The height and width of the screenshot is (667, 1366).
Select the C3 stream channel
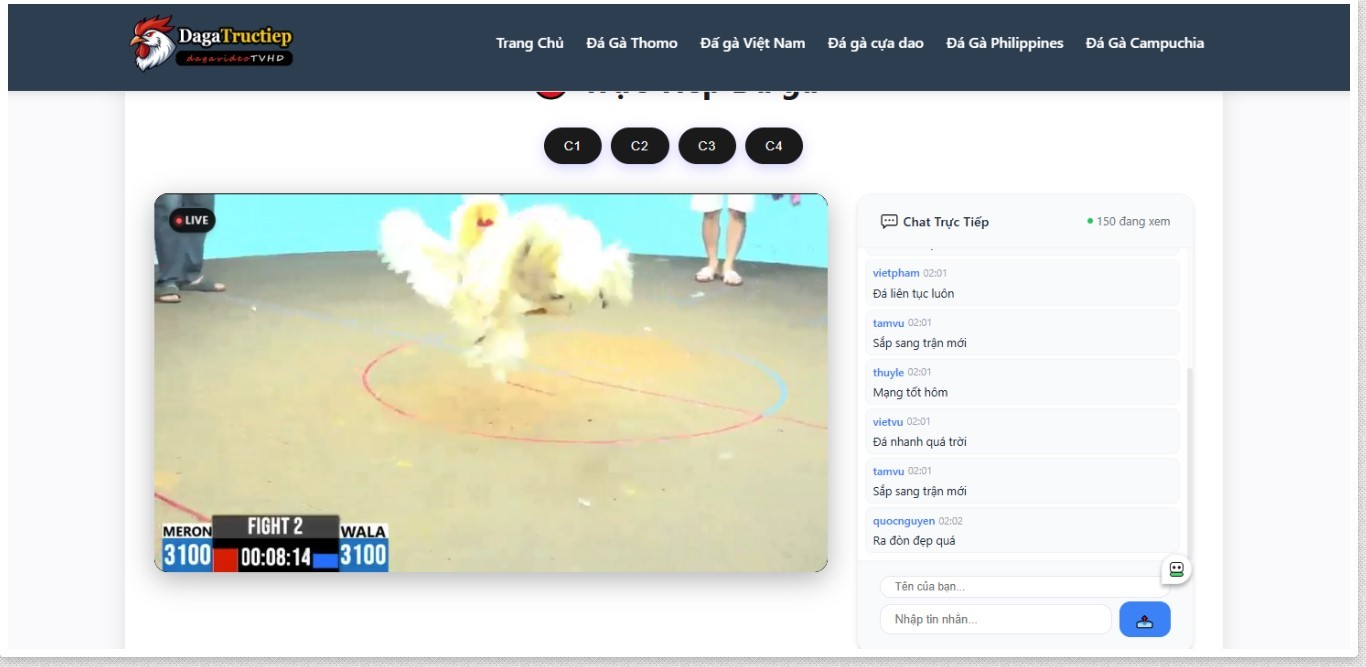(706, 146)
